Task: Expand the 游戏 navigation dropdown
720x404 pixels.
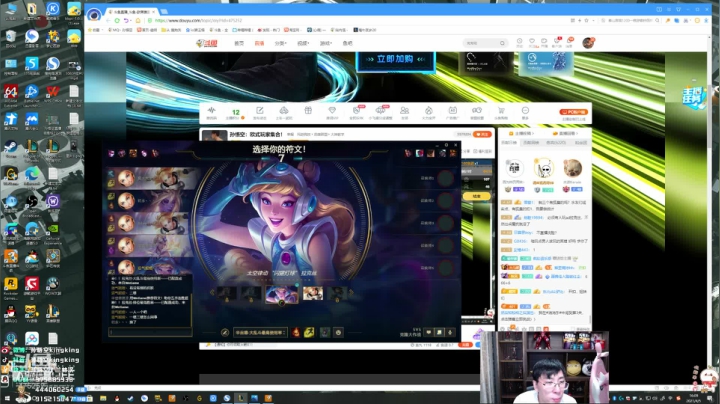Action: coord(326,43)
